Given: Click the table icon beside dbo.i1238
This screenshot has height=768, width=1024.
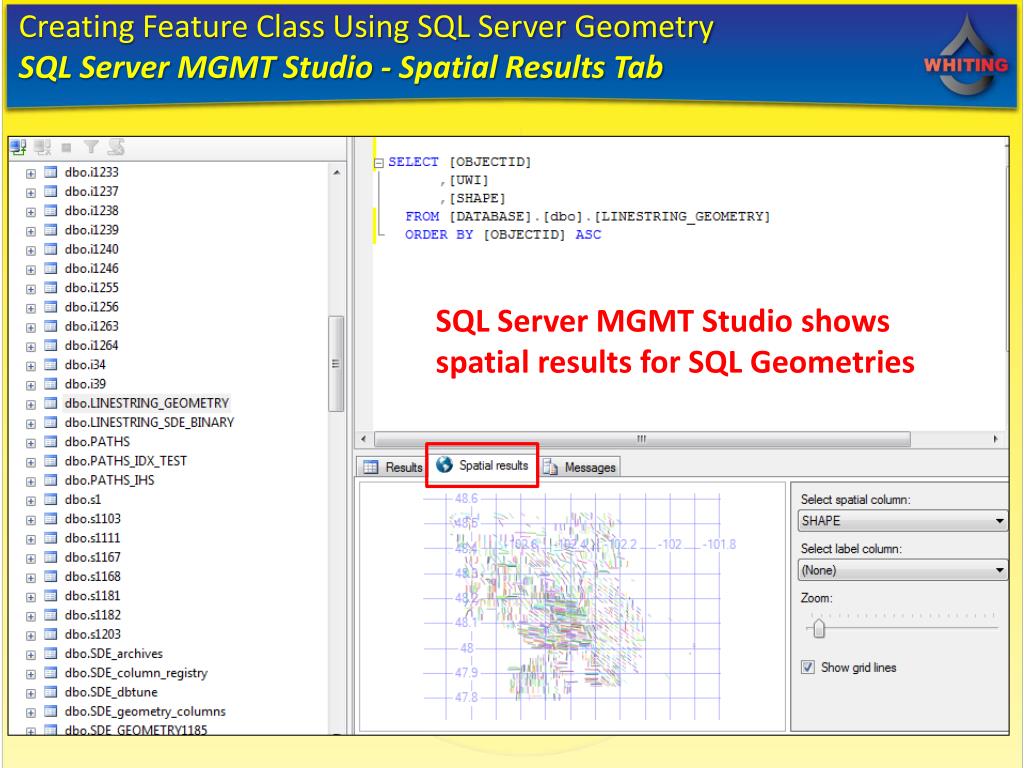Looking at the screenshot, I should click(x=50, y=211).
